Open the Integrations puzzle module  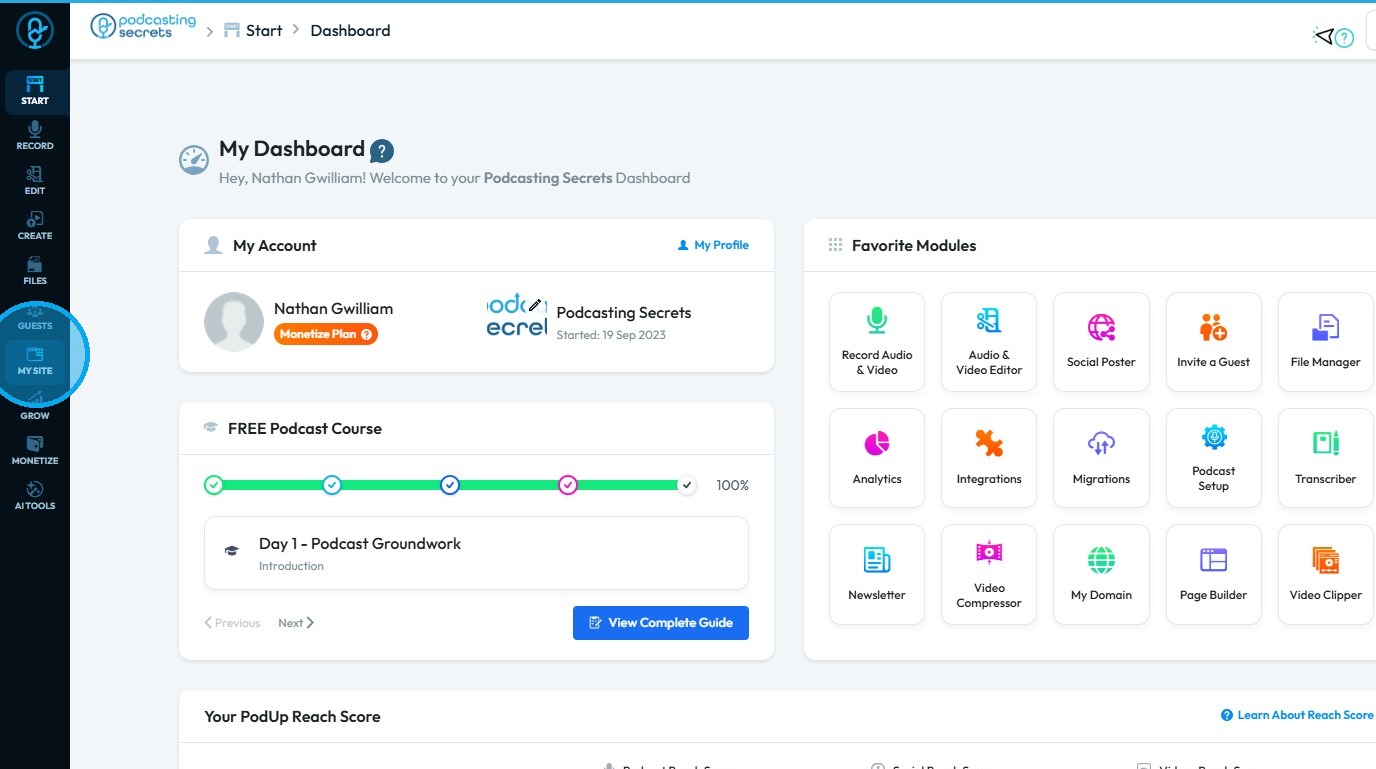(x=989, y=458)
